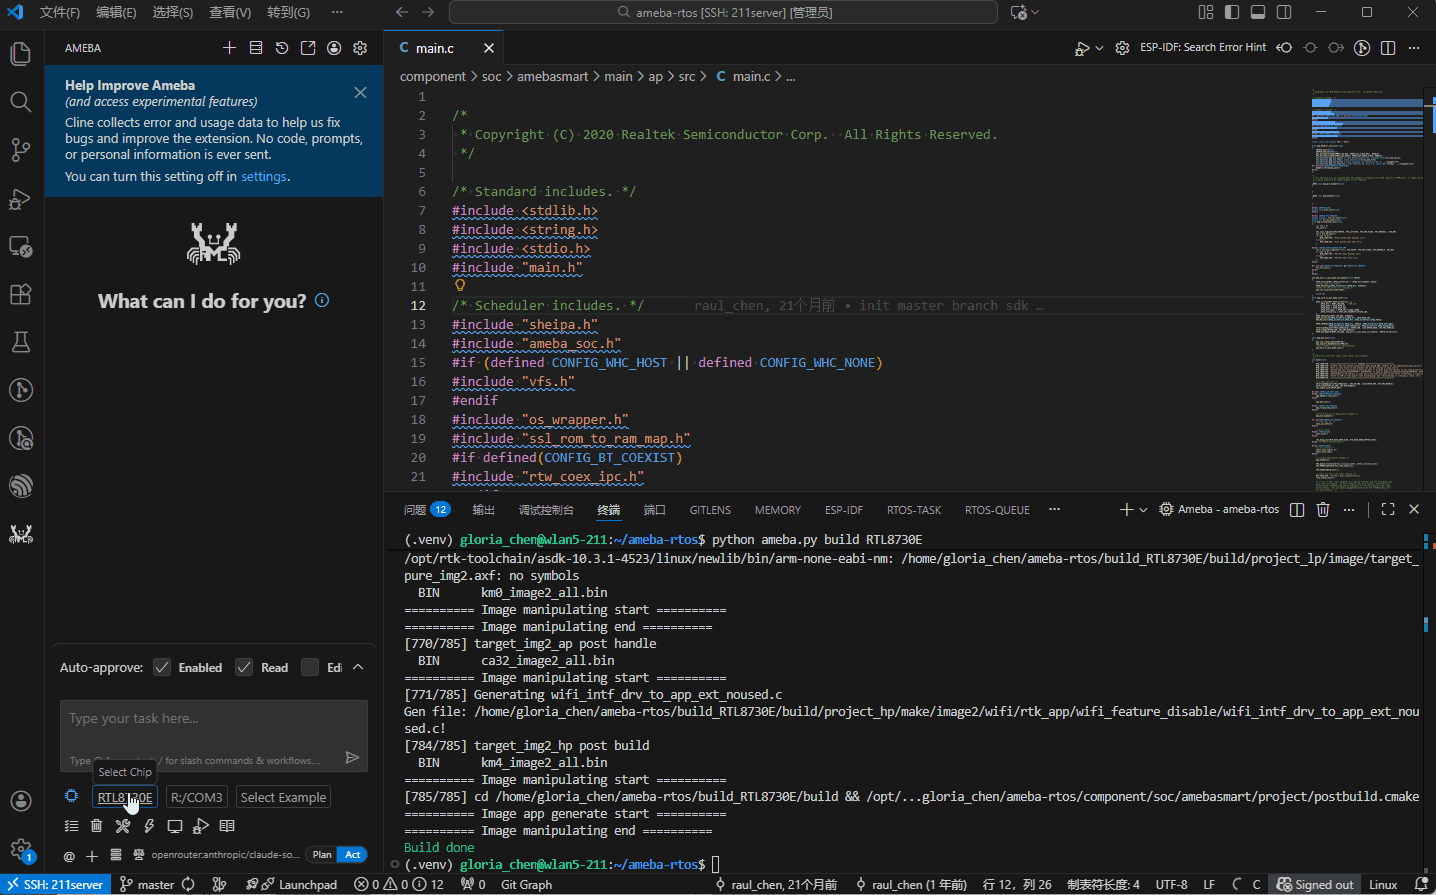Click the master branch in status bar

[147, 884]
